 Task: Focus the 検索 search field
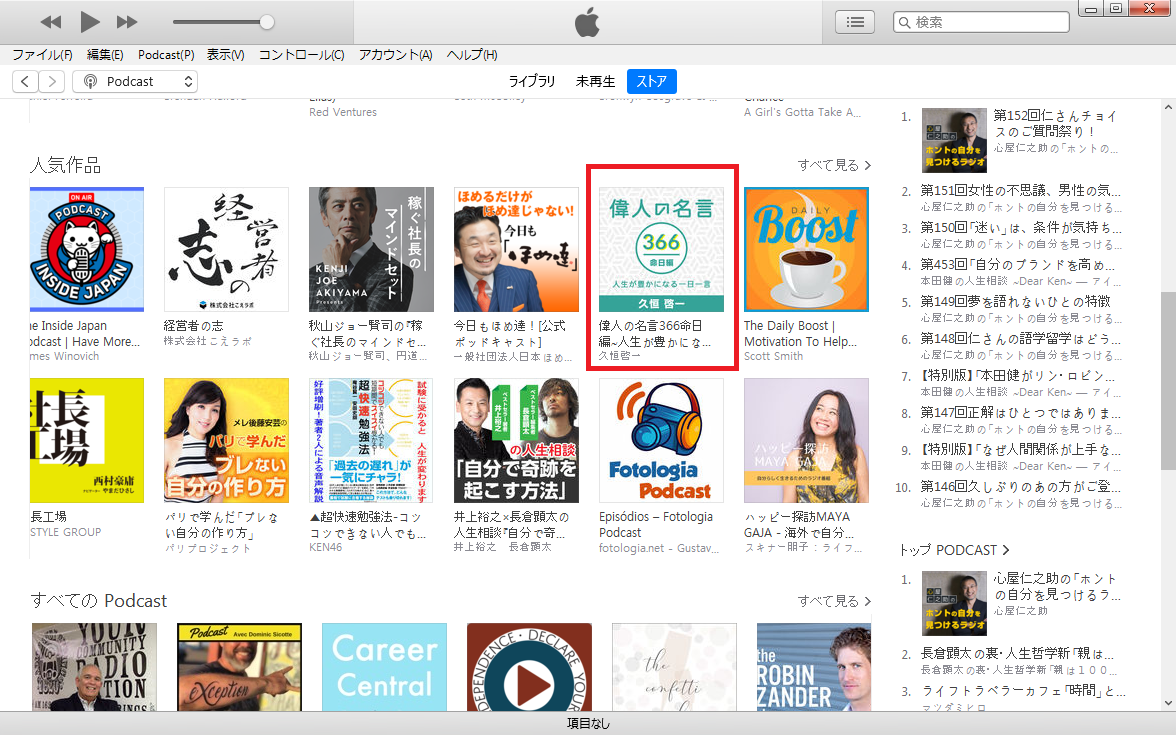(x=981, y=22)
